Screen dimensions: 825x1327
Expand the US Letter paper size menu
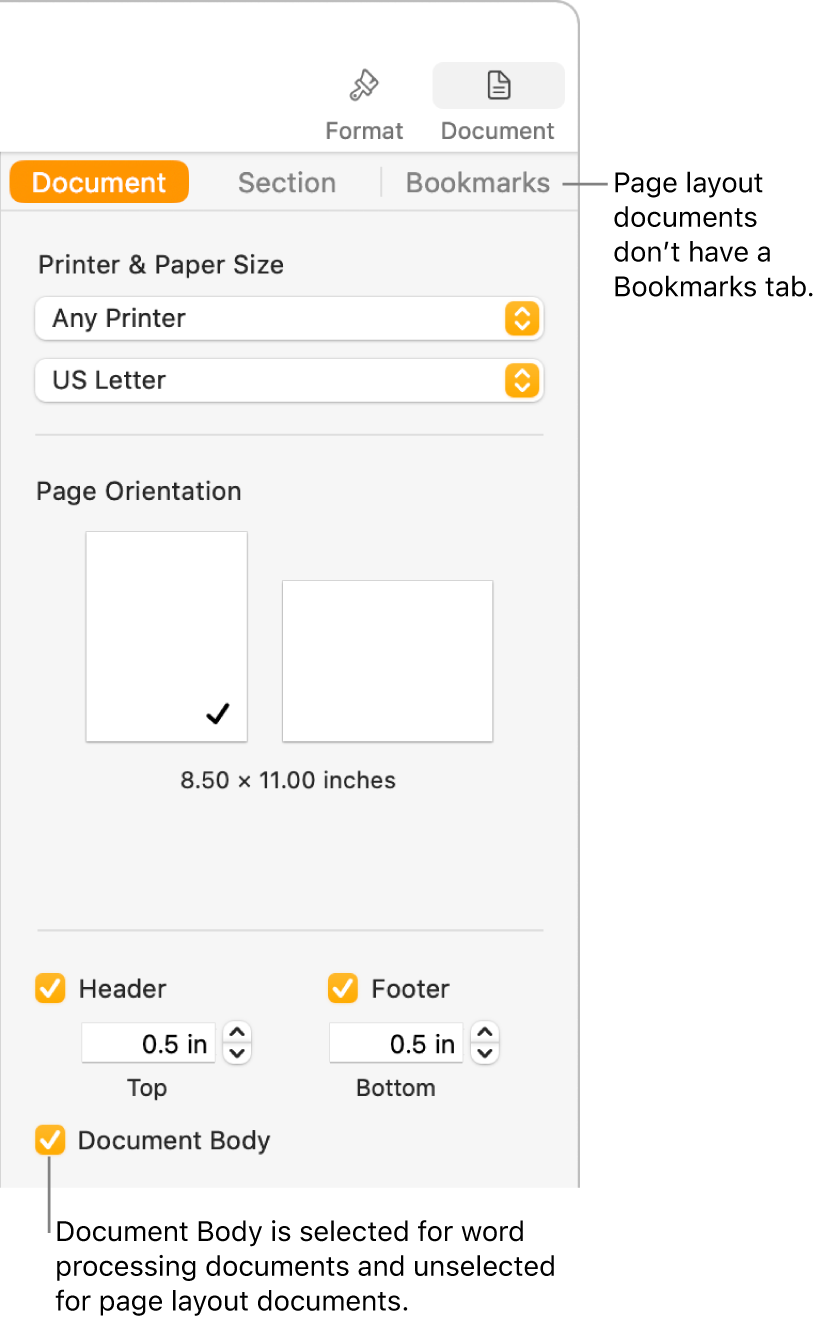tap(289, 381)
